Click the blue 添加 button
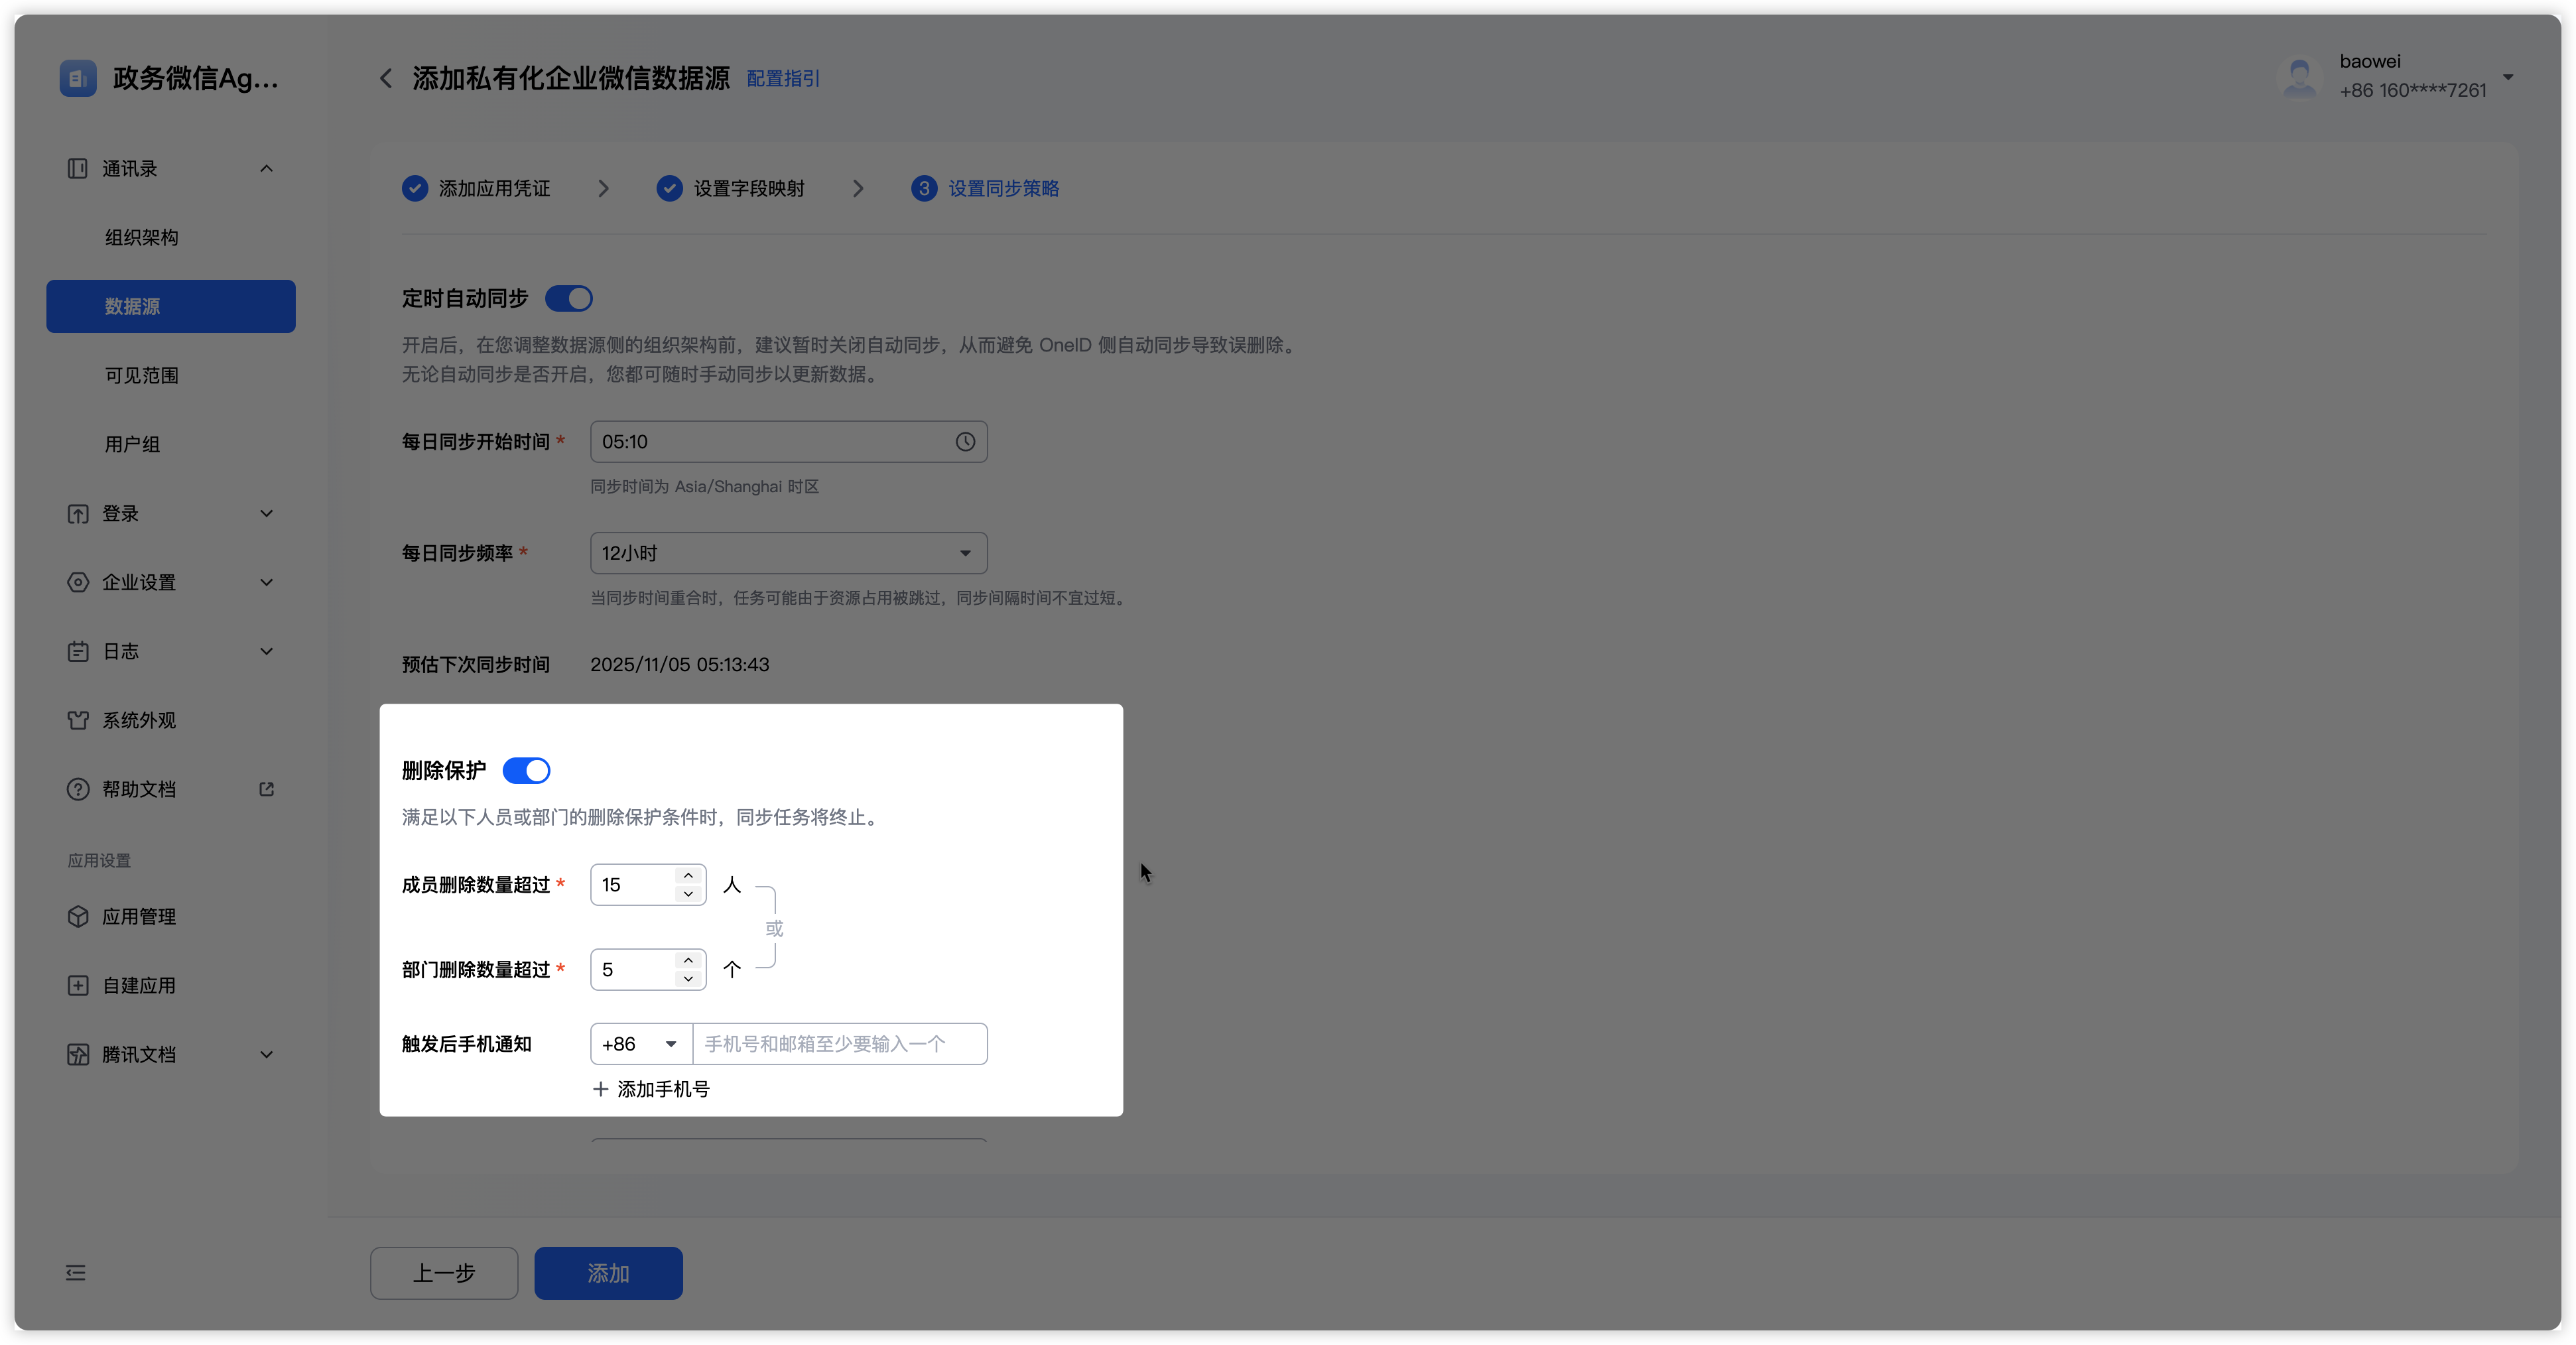 608,1273
